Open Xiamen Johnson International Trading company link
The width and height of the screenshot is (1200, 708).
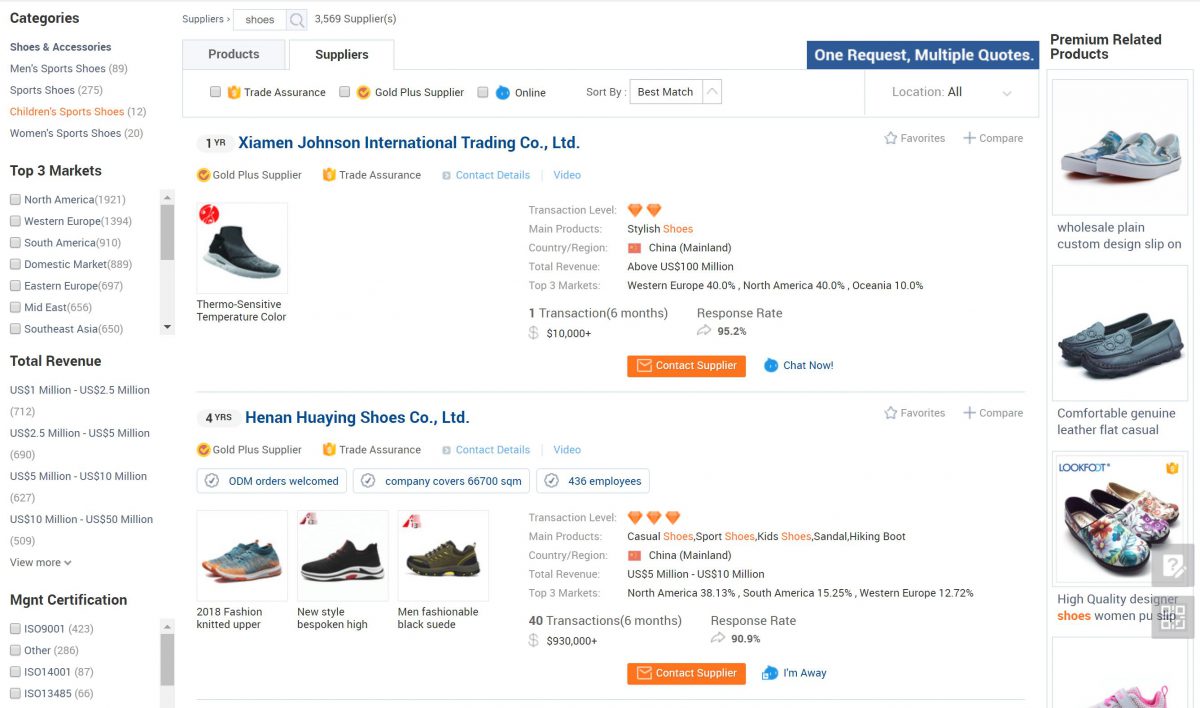click(409, 143)
